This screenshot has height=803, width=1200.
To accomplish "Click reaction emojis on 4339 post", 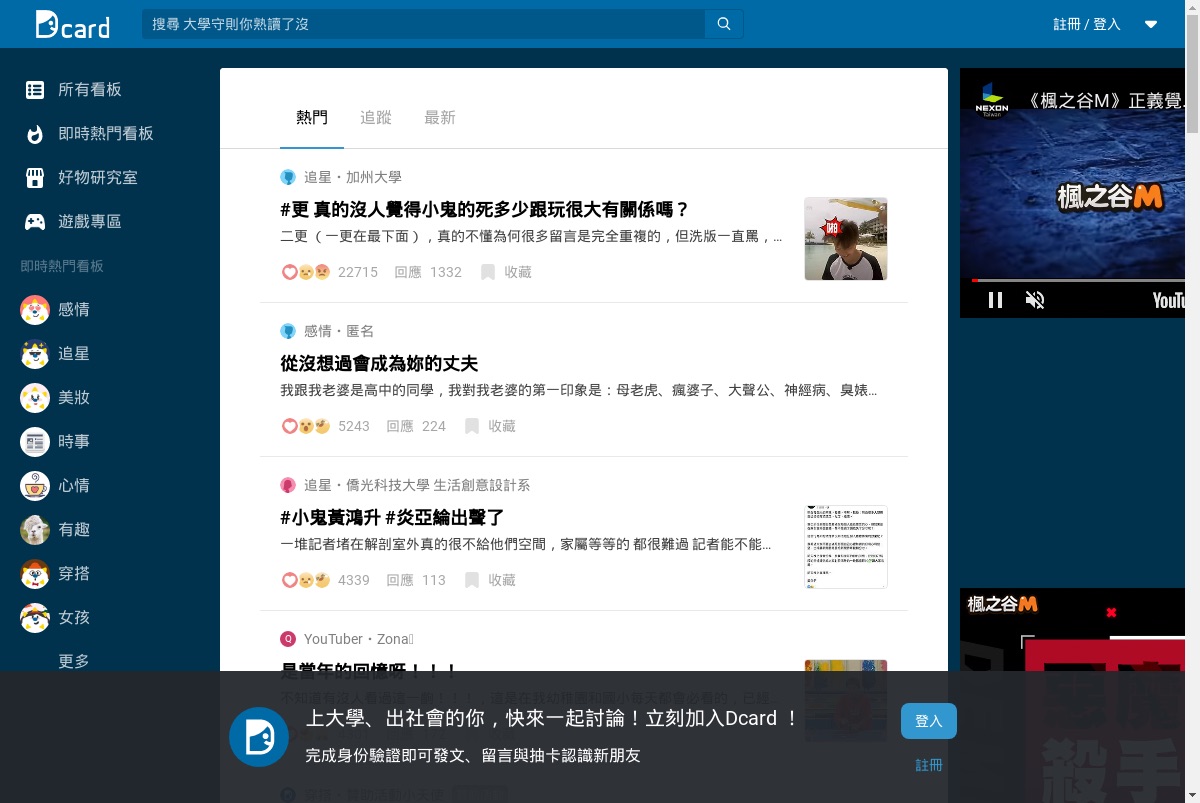I will pyautogui.click(x=306, y=580).
